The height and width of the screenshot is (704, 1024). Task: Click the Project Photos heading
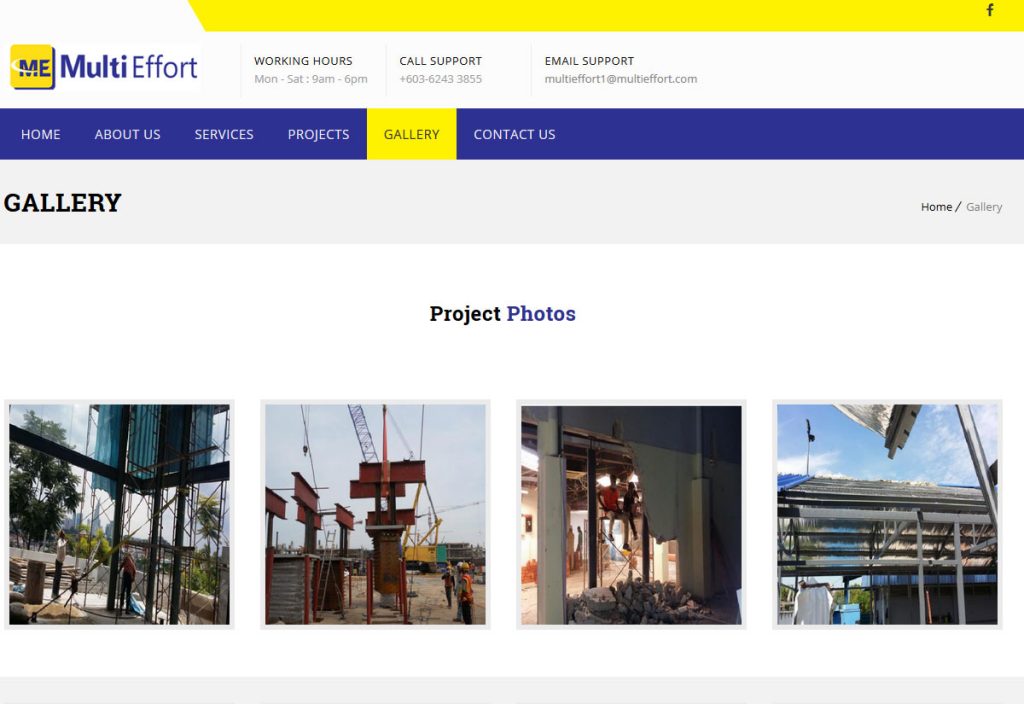502,314
